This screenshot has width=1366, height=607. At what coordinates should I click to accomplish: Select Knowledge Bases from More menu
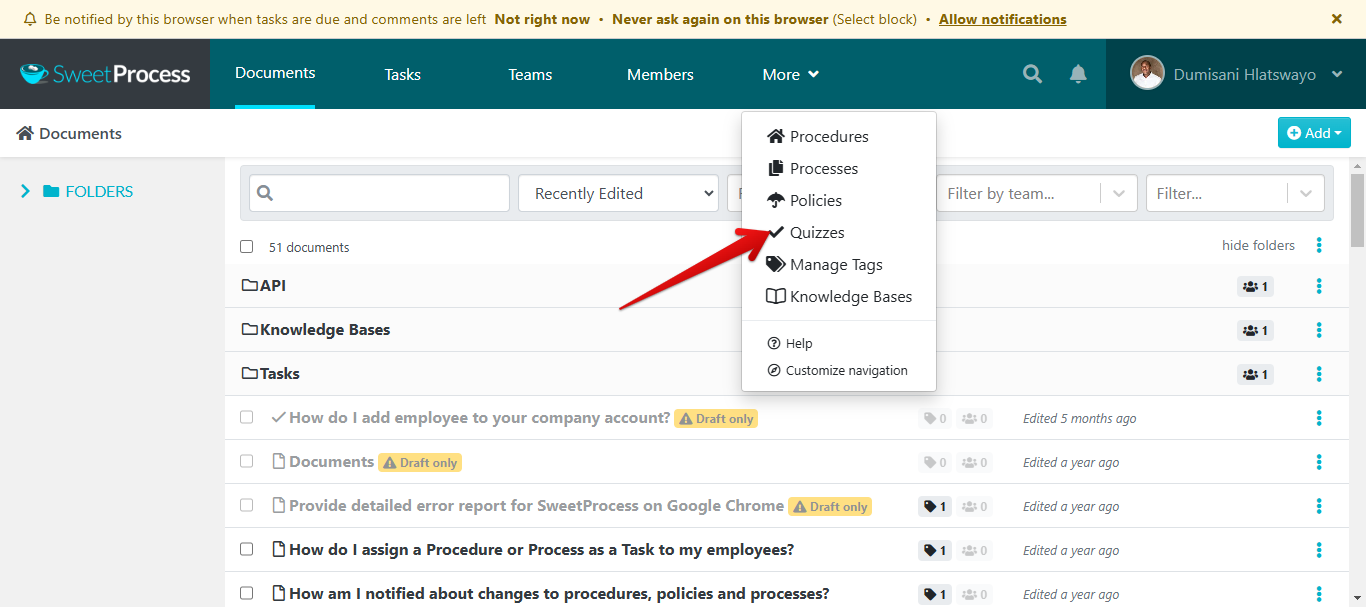pyautogui.click(x=839, y=297)
